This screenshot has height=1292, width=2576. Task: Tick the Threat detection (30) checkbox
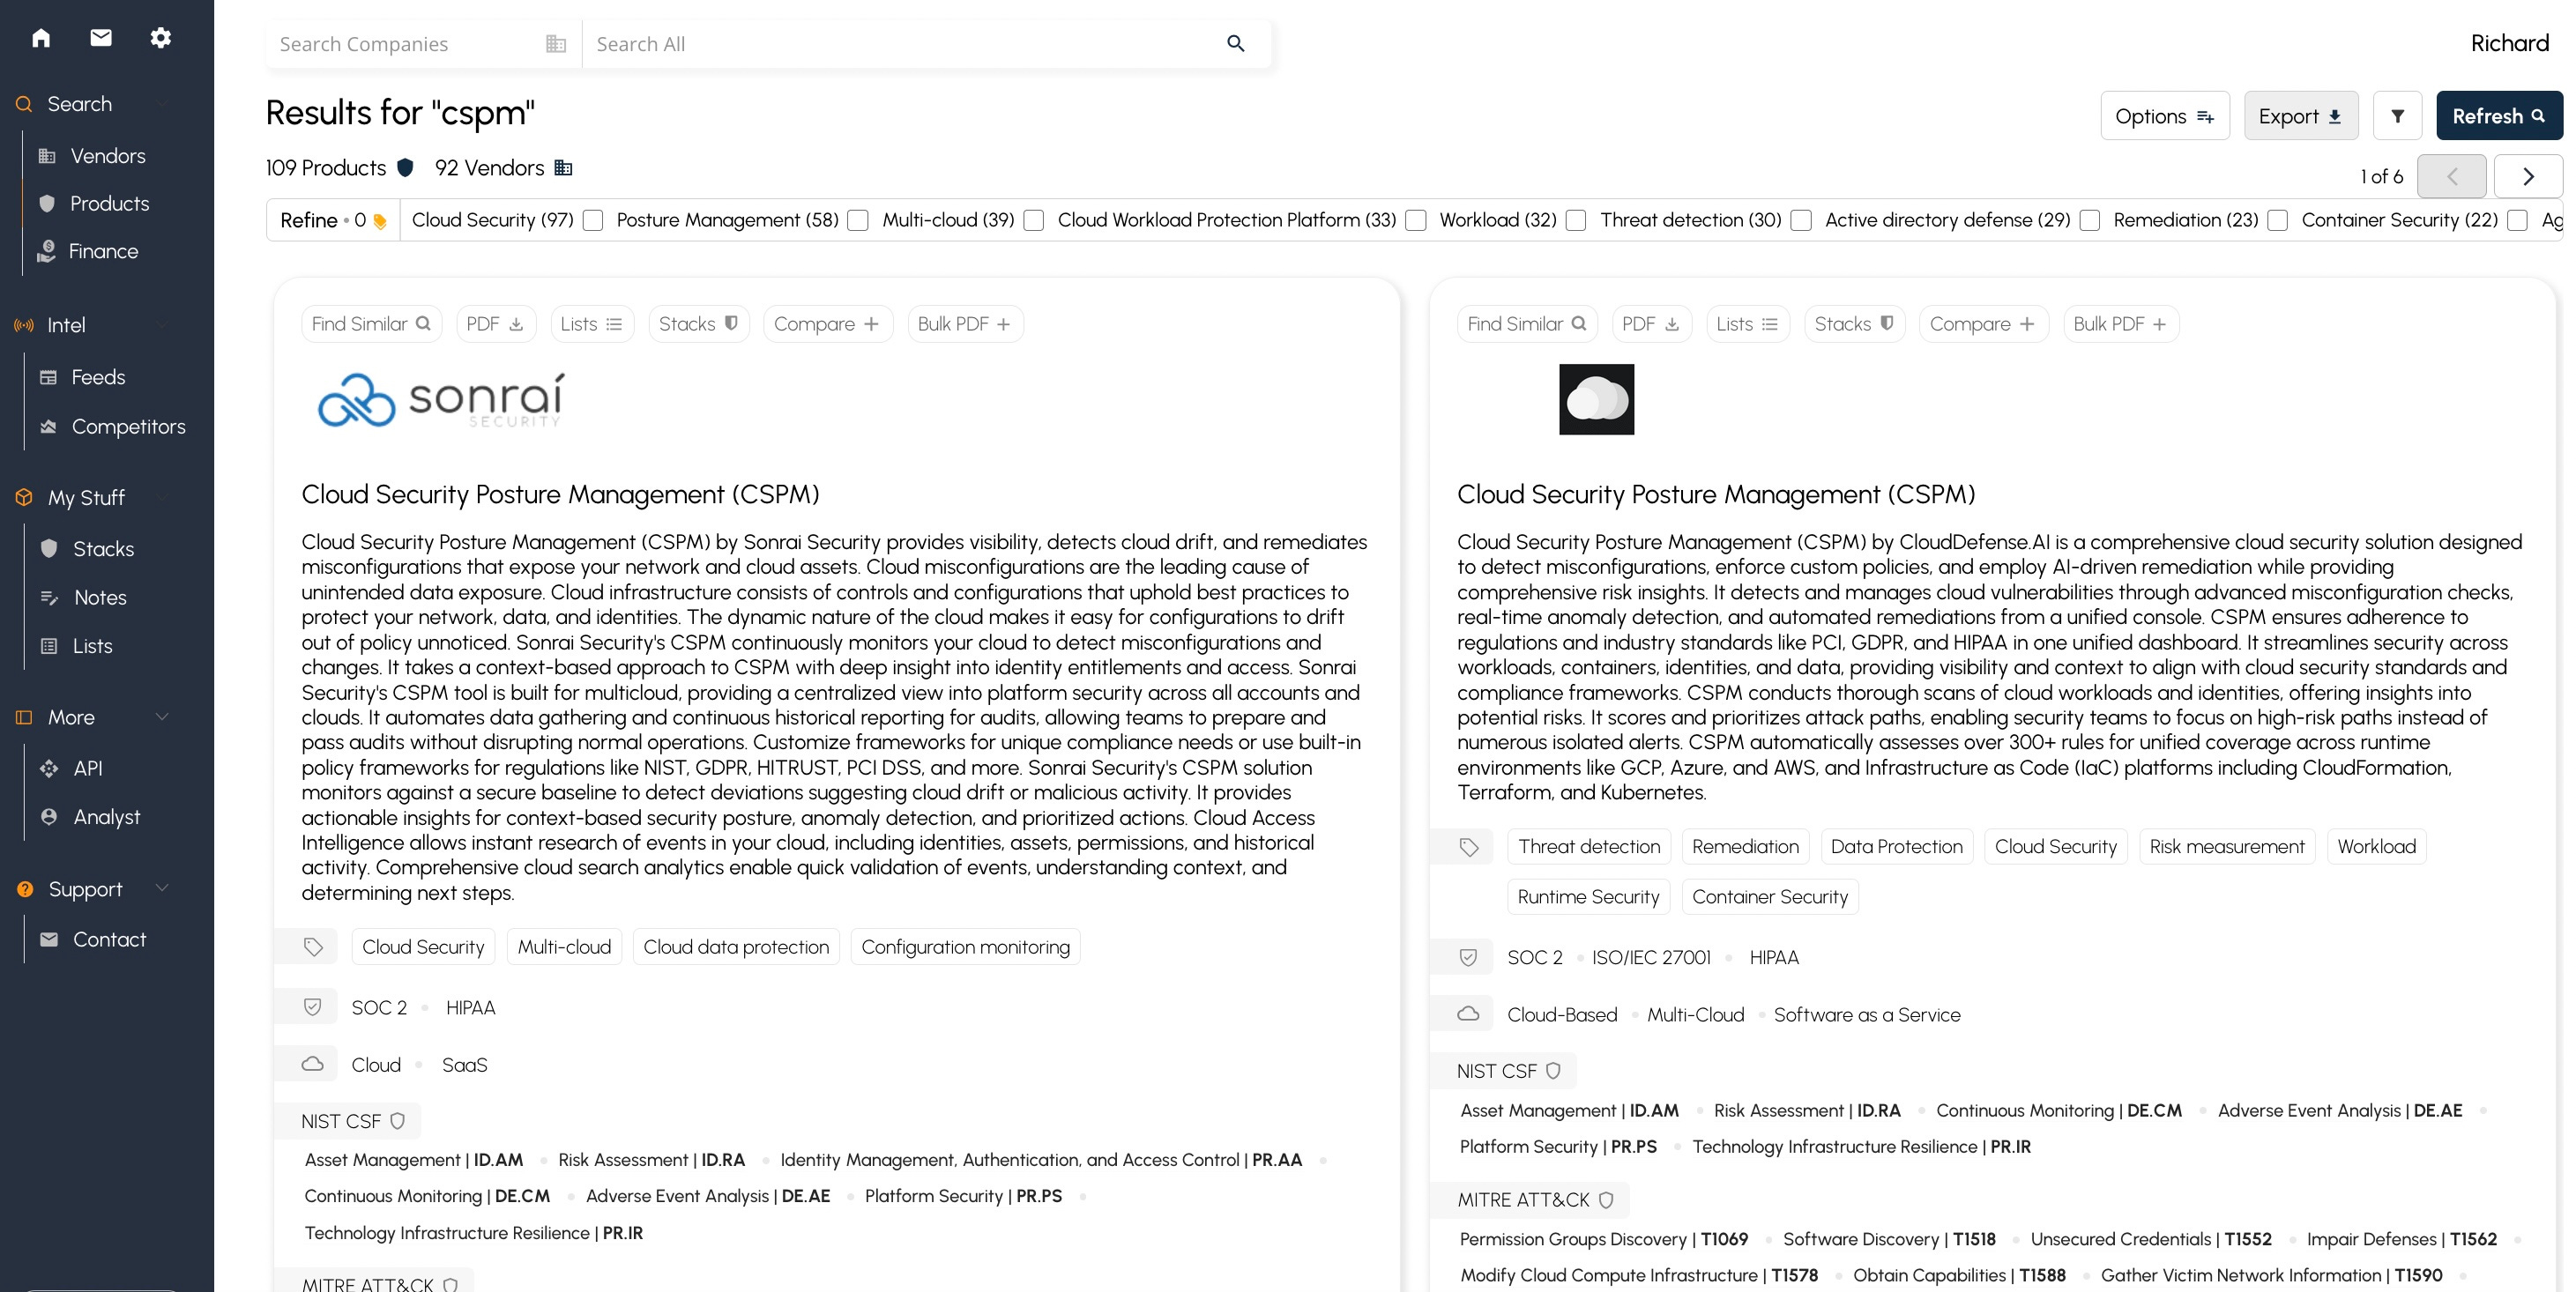(x=1801, y=220)
